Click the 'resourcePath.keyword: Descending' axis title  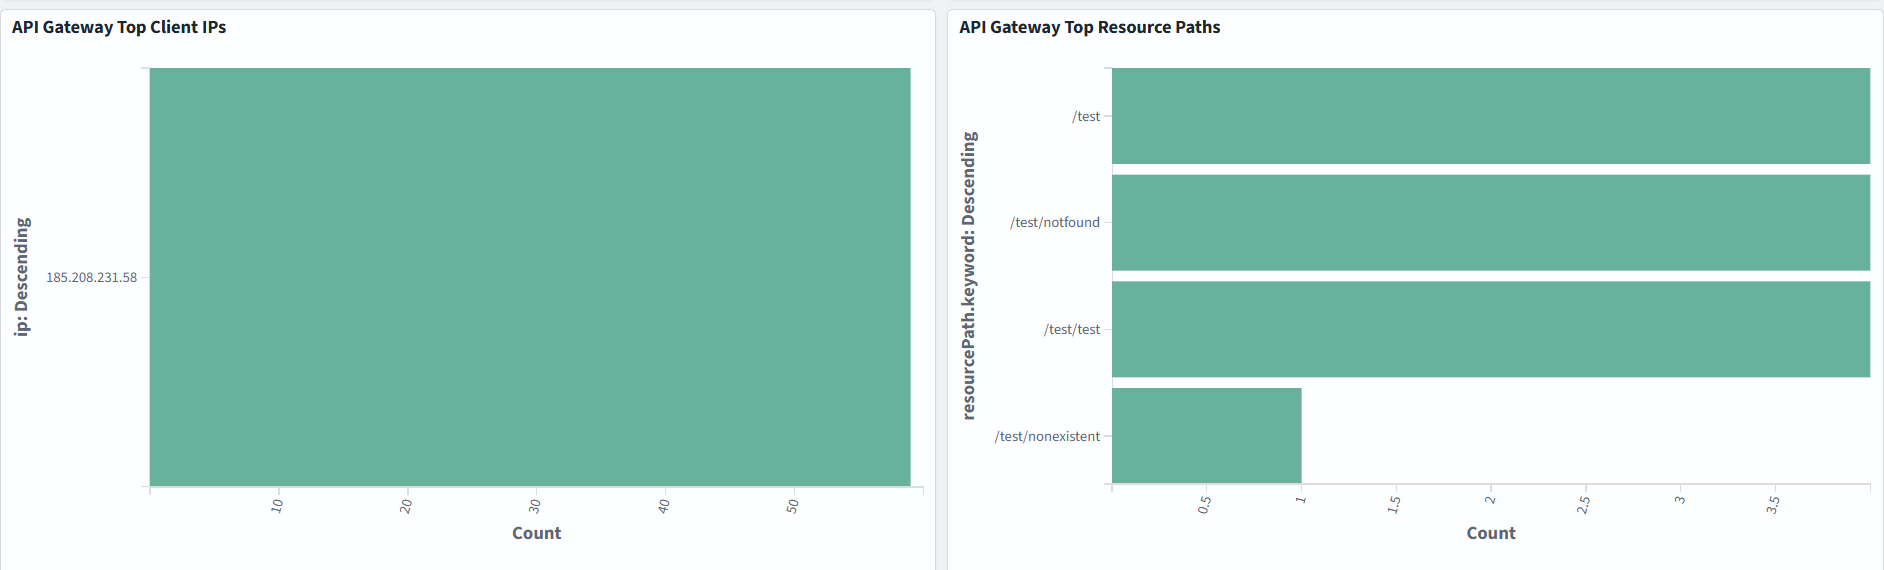pyautogui.click(x=968, y=276)
